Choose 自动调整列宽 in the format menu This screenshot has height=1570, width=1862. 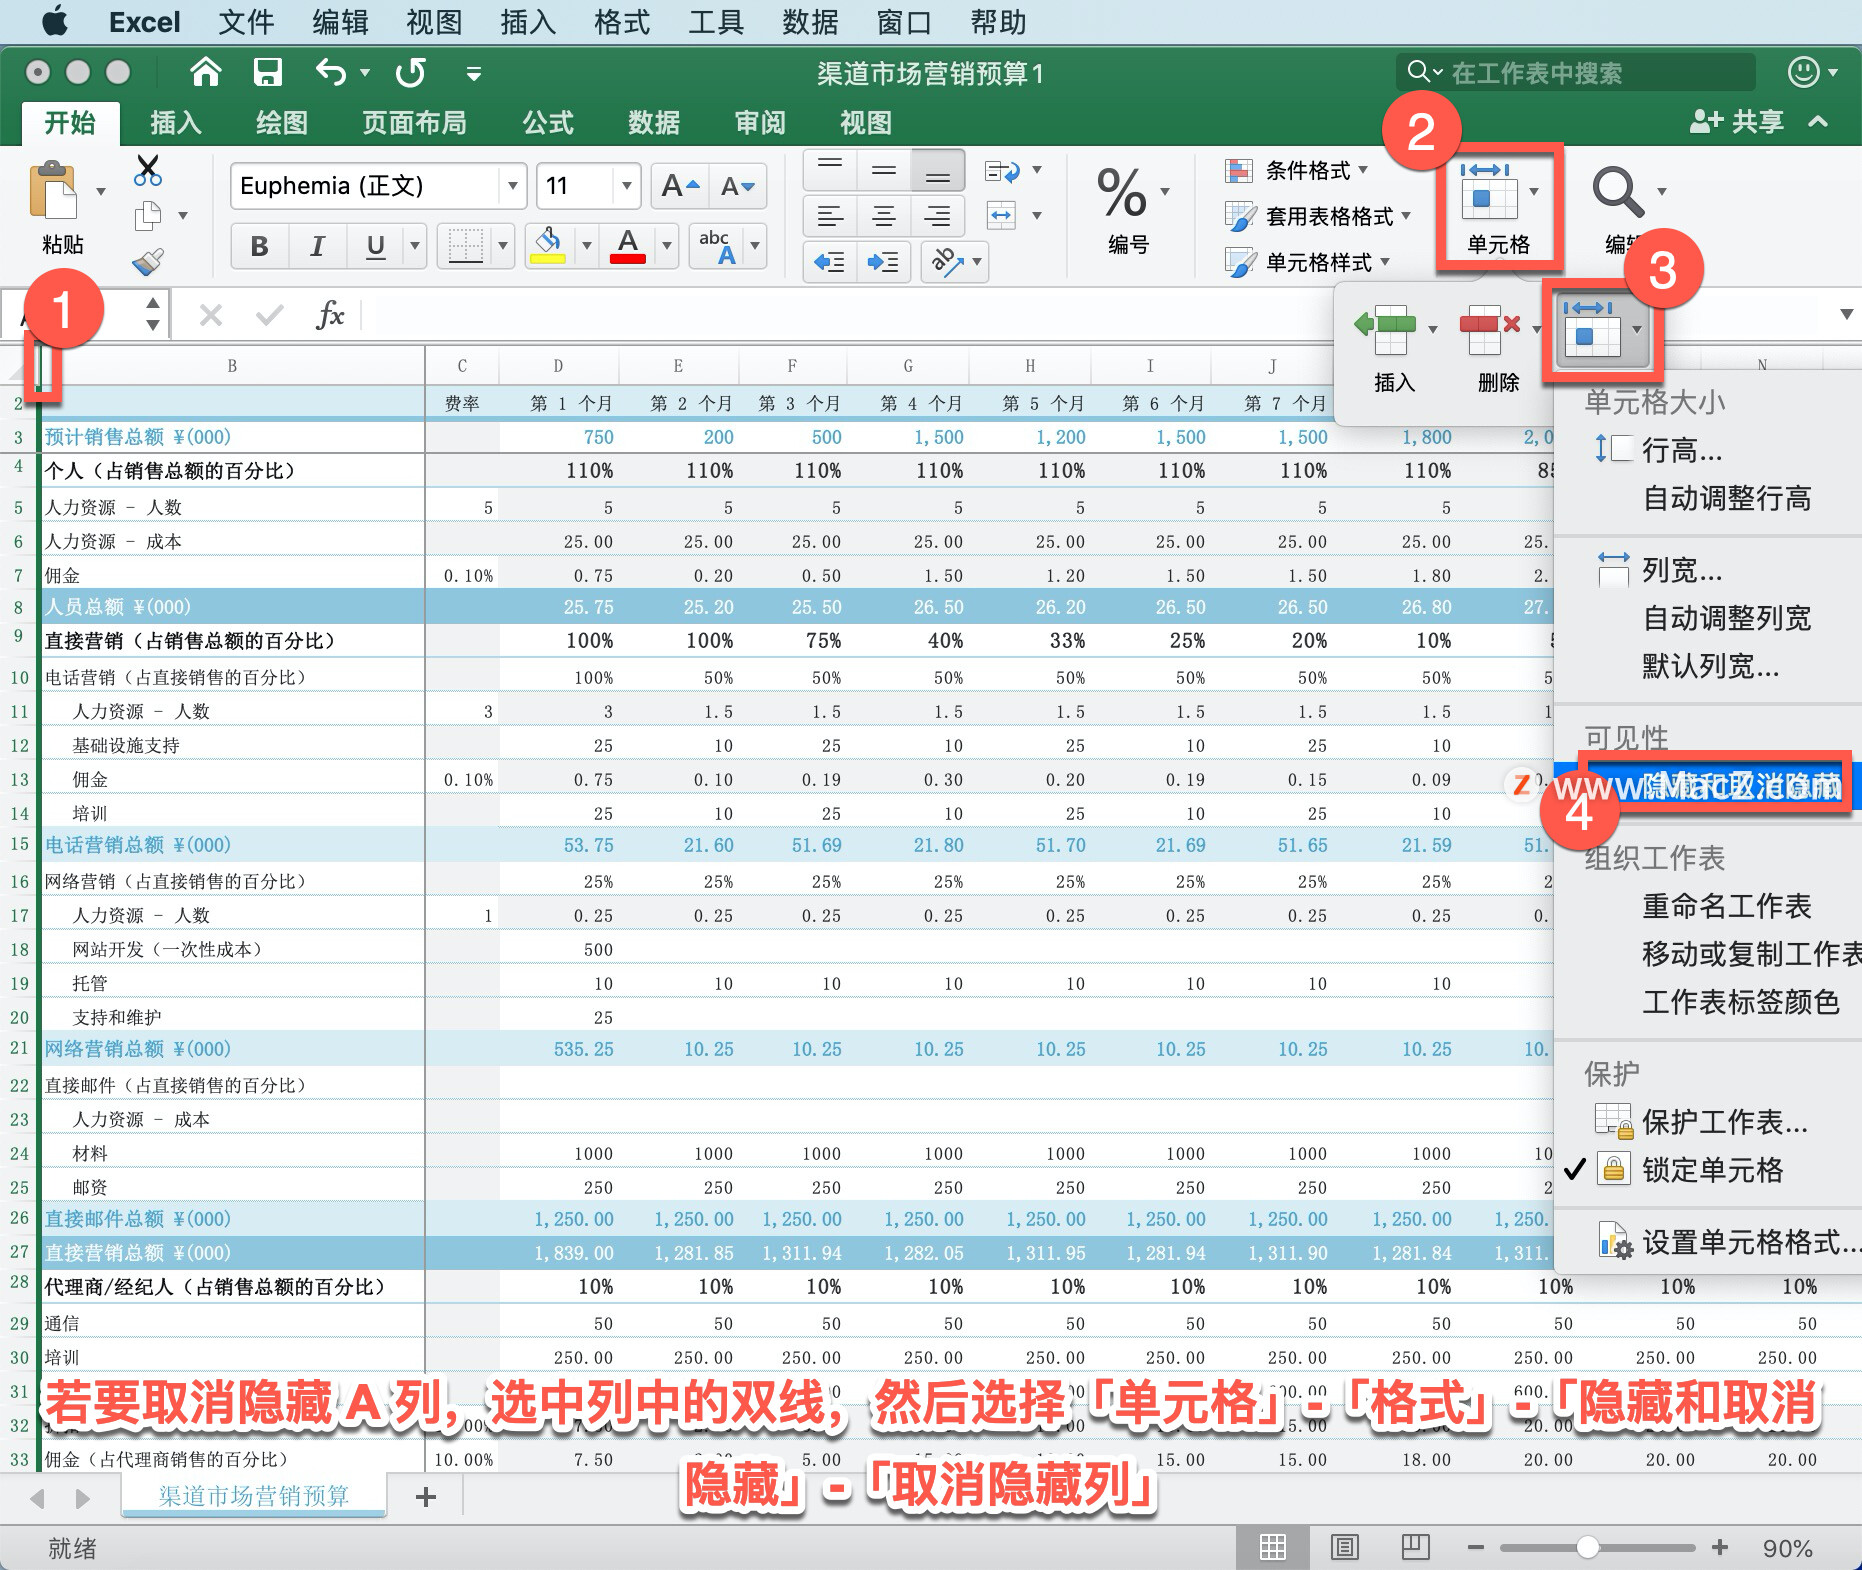click(1727, 618)
